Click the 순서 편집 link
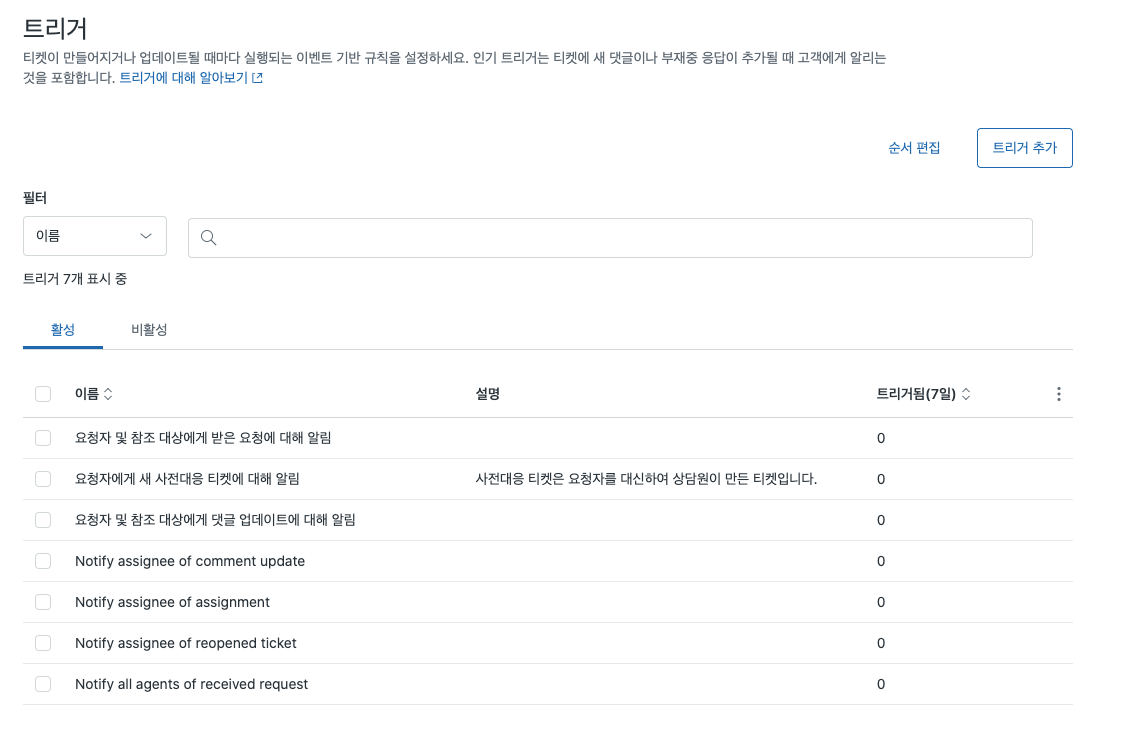This screenshot has width=1127, height=753. pos(914,148)
